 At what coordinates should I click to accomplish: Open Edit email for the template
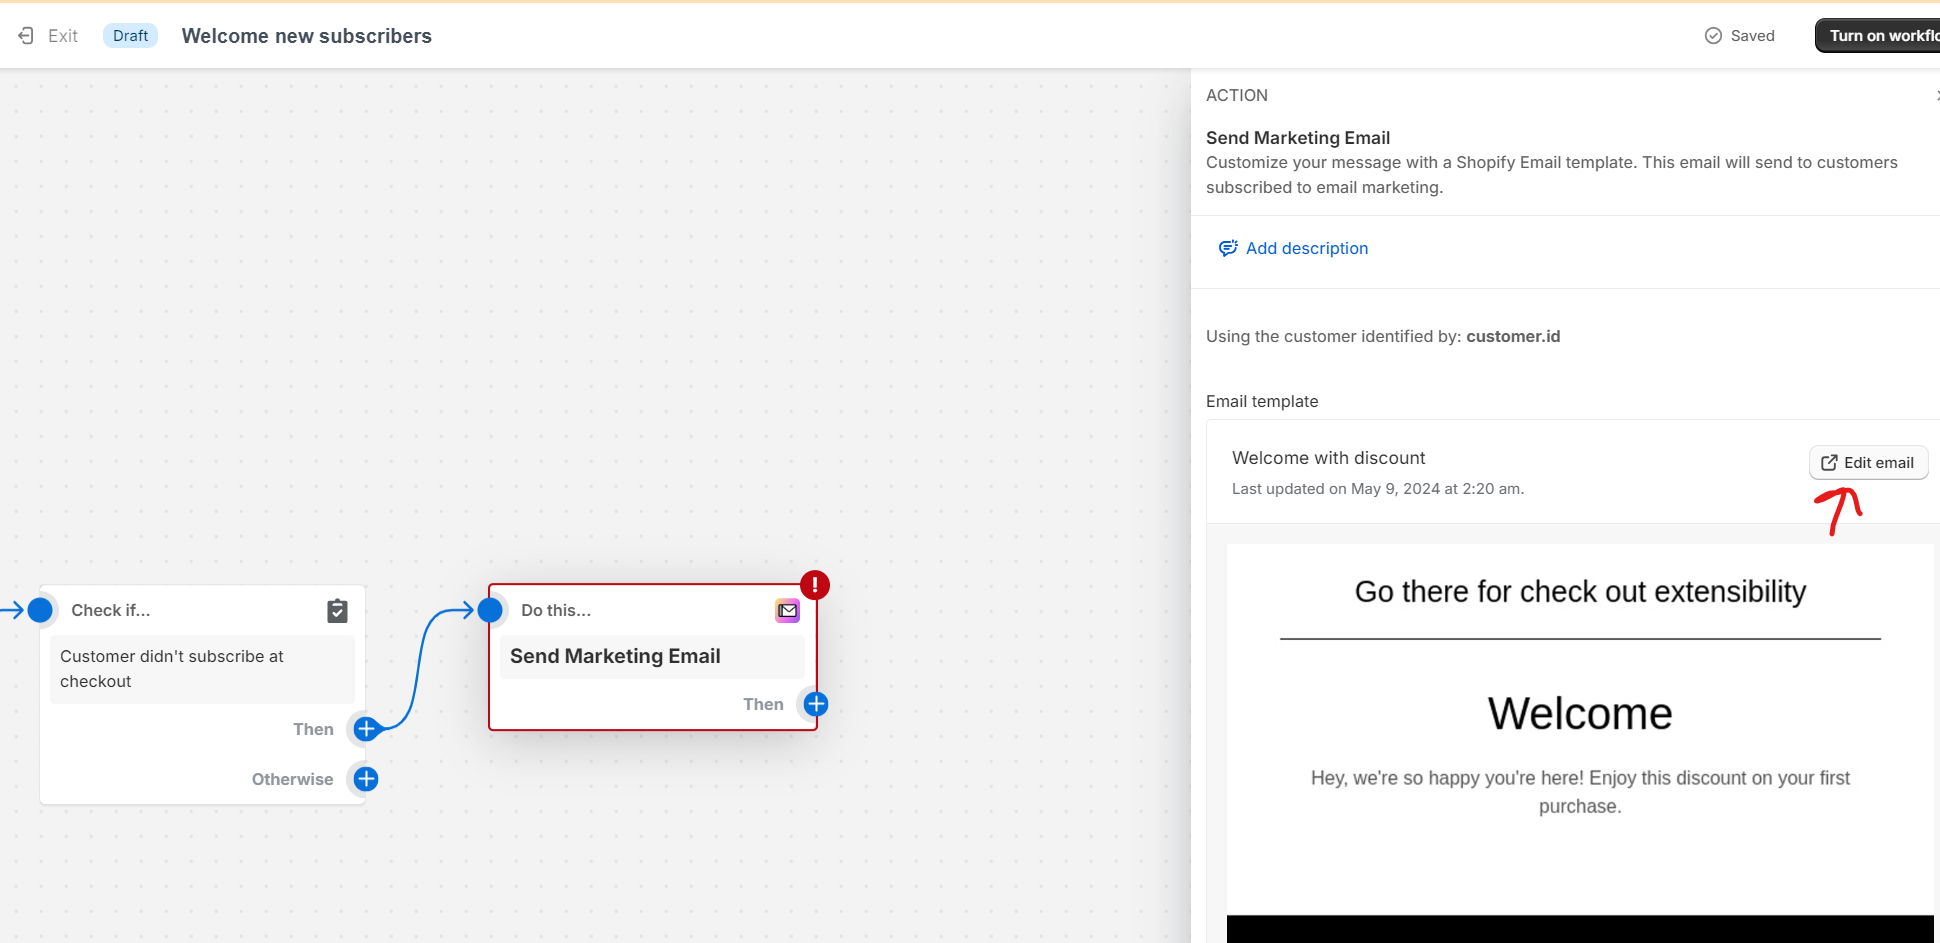click(1867, 463)
